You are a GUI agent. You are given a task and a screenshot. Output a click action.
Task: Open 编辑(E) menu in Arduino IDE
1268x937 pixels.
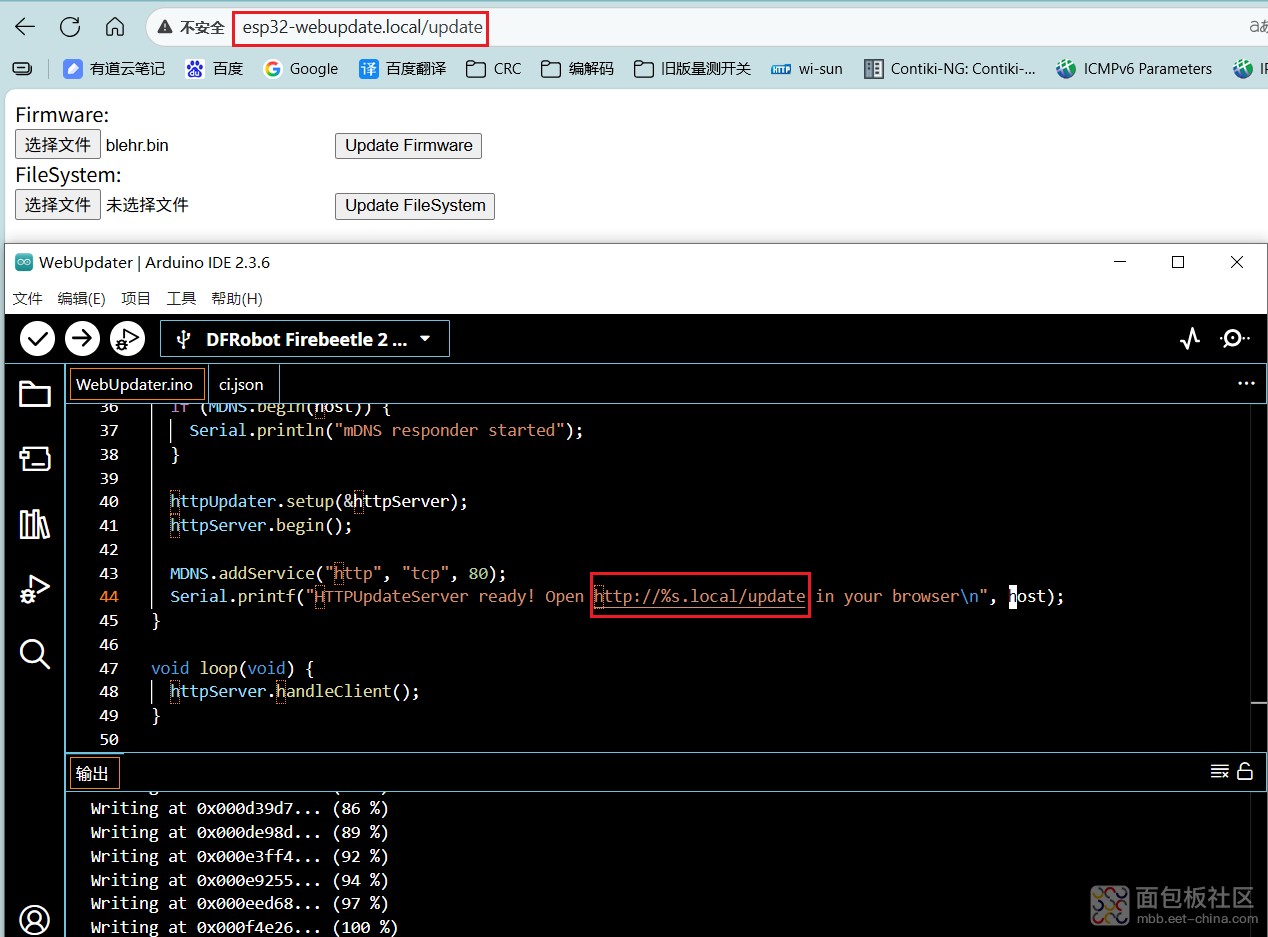point(82,298)
